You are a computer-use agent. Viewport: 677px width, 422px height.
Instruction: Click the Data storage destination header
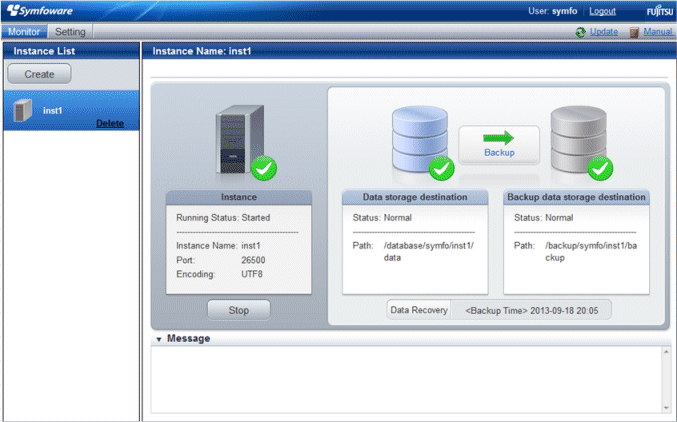[415, 197]
